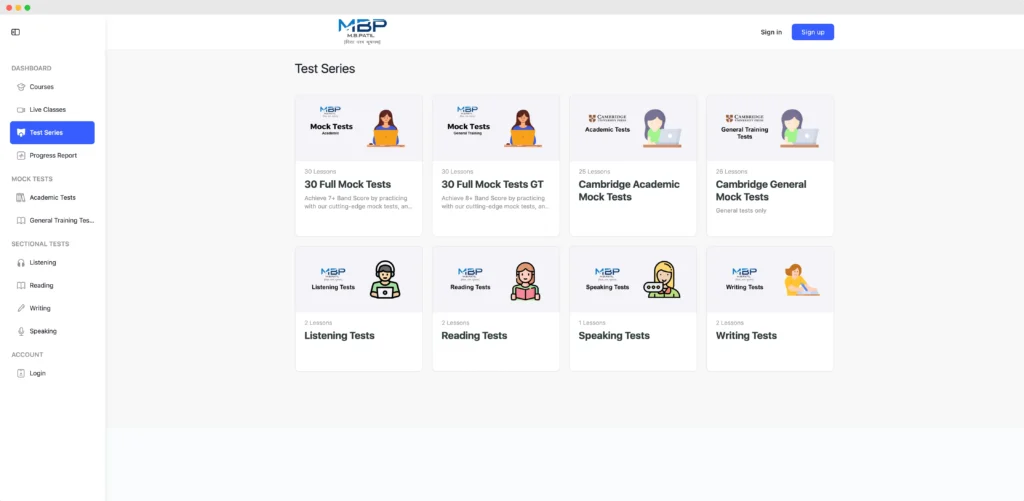The width and height of the screenshot is (1024, 501).
Task: Open the Speaking Tests card title
Action: tap(614, 336)
